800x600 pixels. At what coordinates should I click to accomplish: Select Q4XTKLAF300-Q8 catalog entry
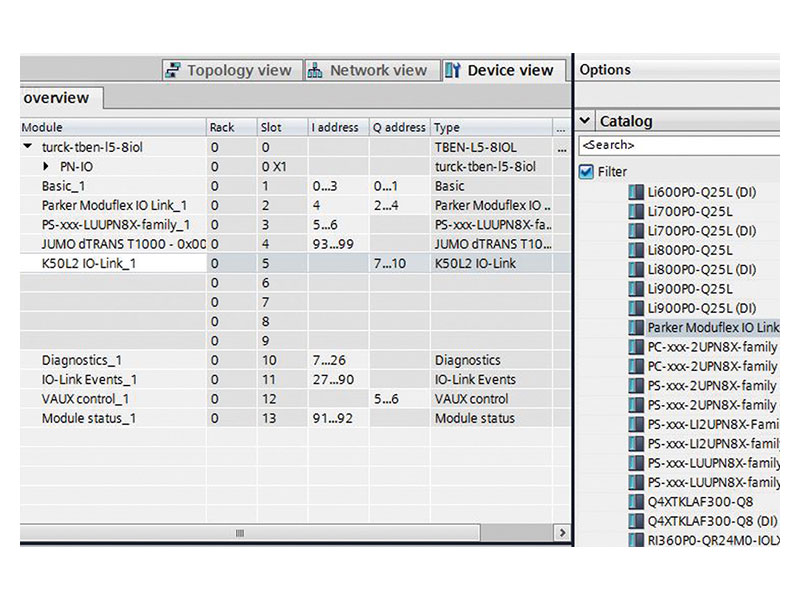(x=700, y=502)
